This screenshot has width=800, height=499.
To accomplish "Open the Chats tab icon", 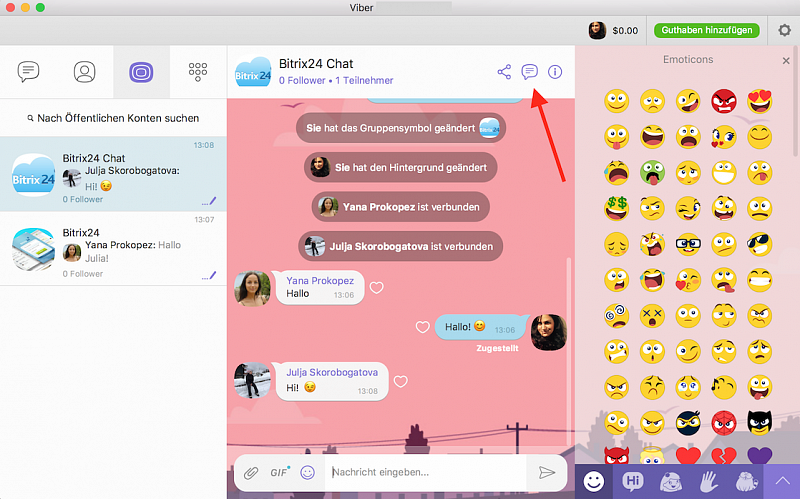I will (x=28, y=71).
